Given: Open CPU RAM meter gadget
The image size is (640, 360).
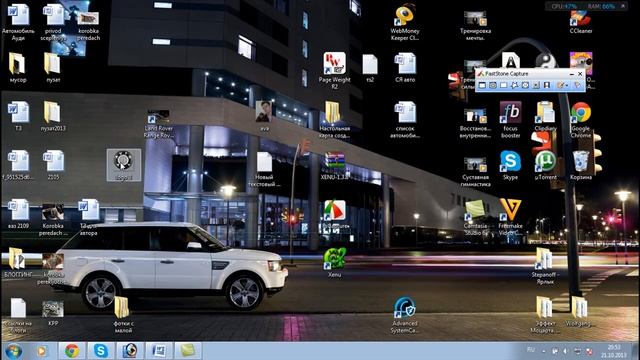Looking at the screenshot, I should click(587, 6).
